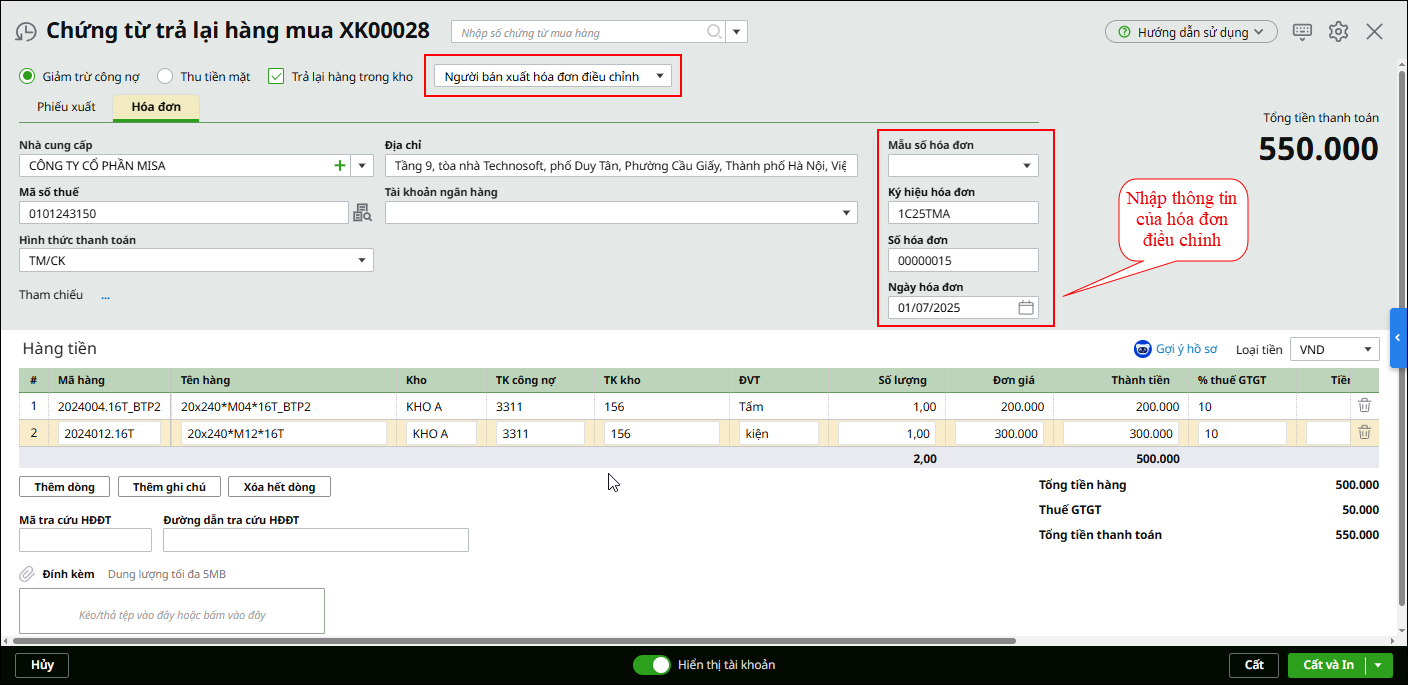Viewport: 1408px width, 685px height.
Task: Switch to "Phiếu xuất" tab
Action: pos(66,107)
